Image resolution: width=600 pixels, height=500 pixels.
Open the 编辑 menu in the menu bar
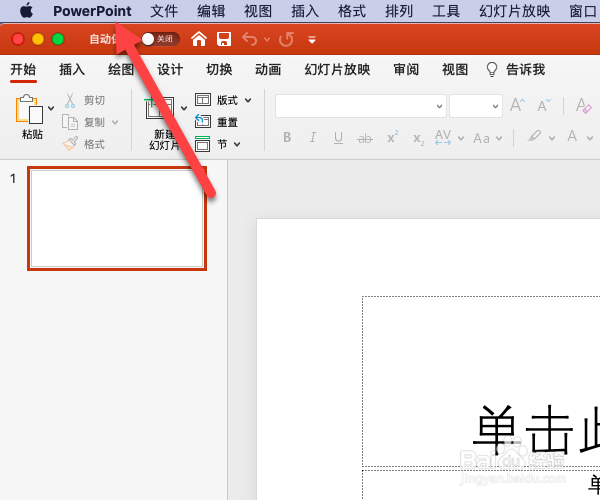point(211,11)
